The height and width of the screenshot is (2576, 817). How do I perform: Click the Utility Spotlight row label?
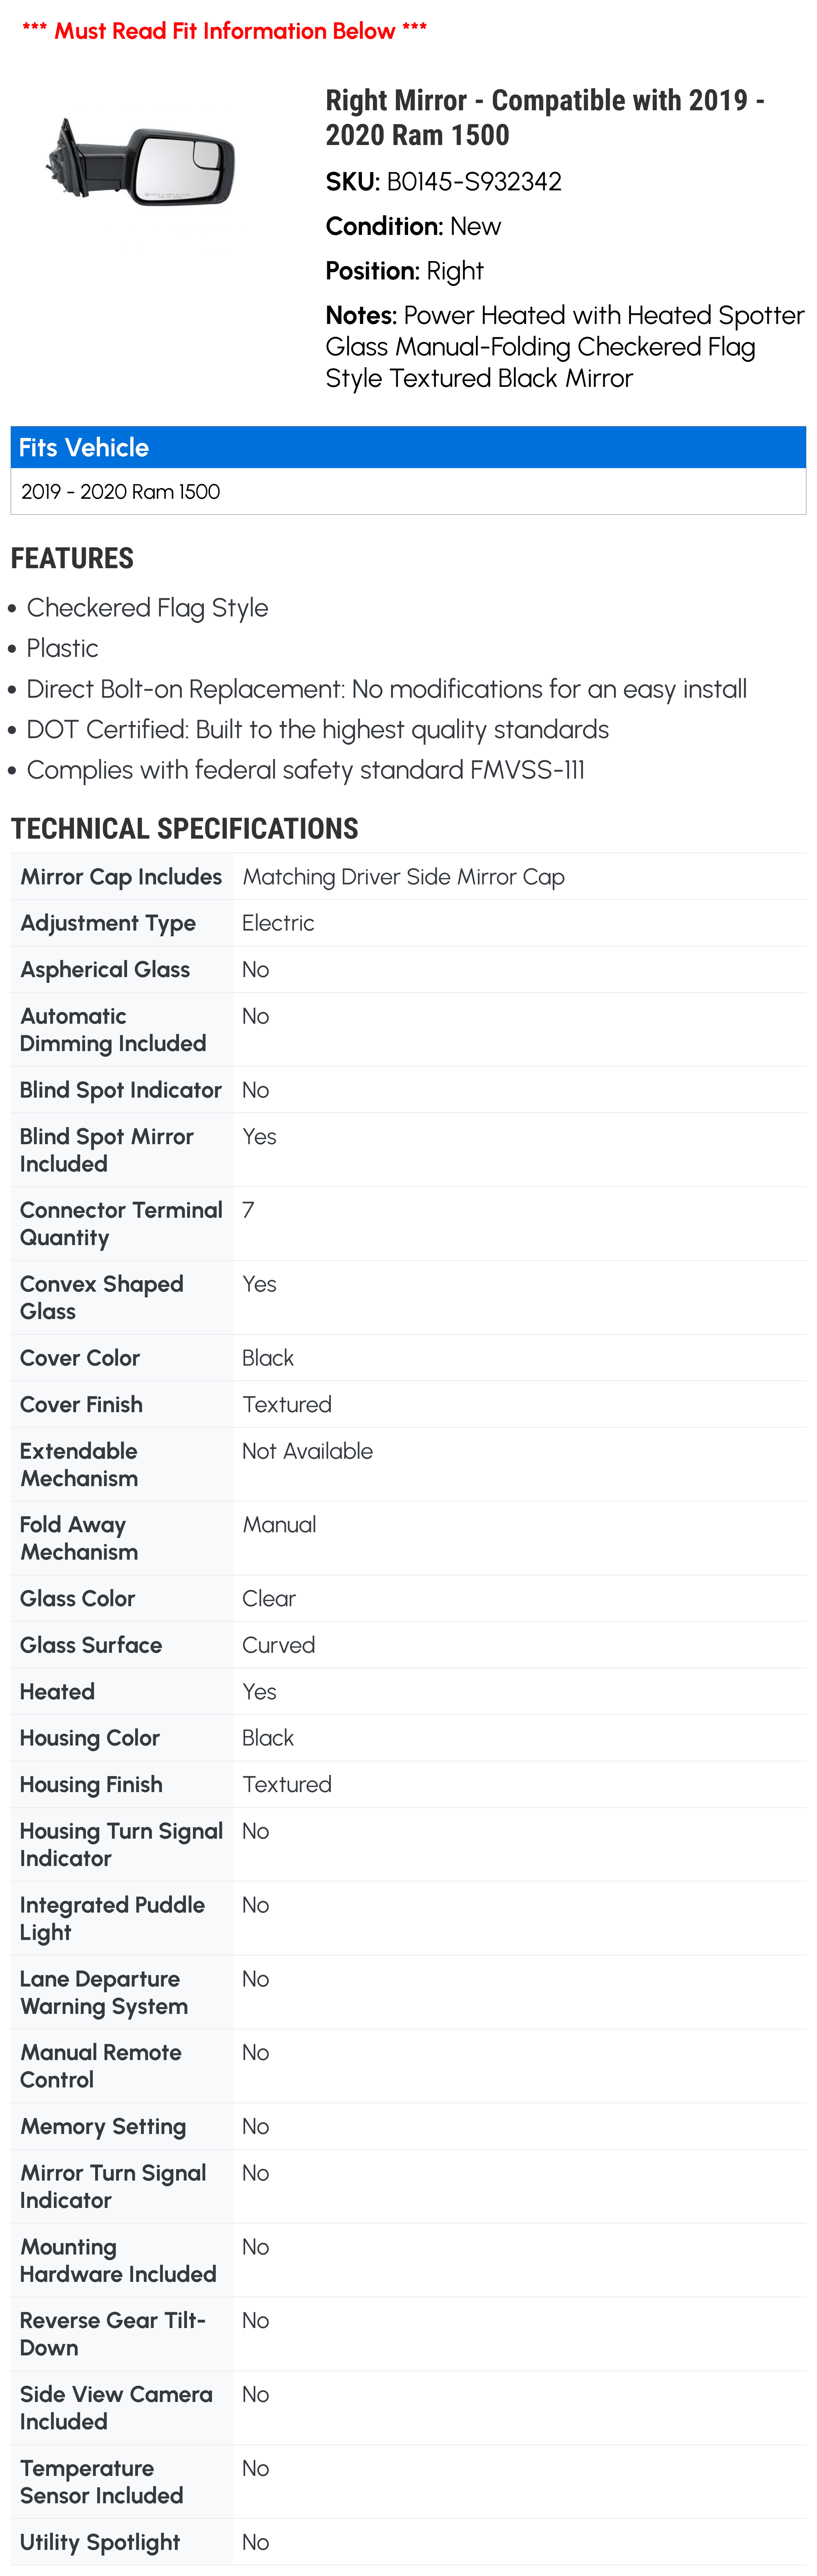[100, 2542]
